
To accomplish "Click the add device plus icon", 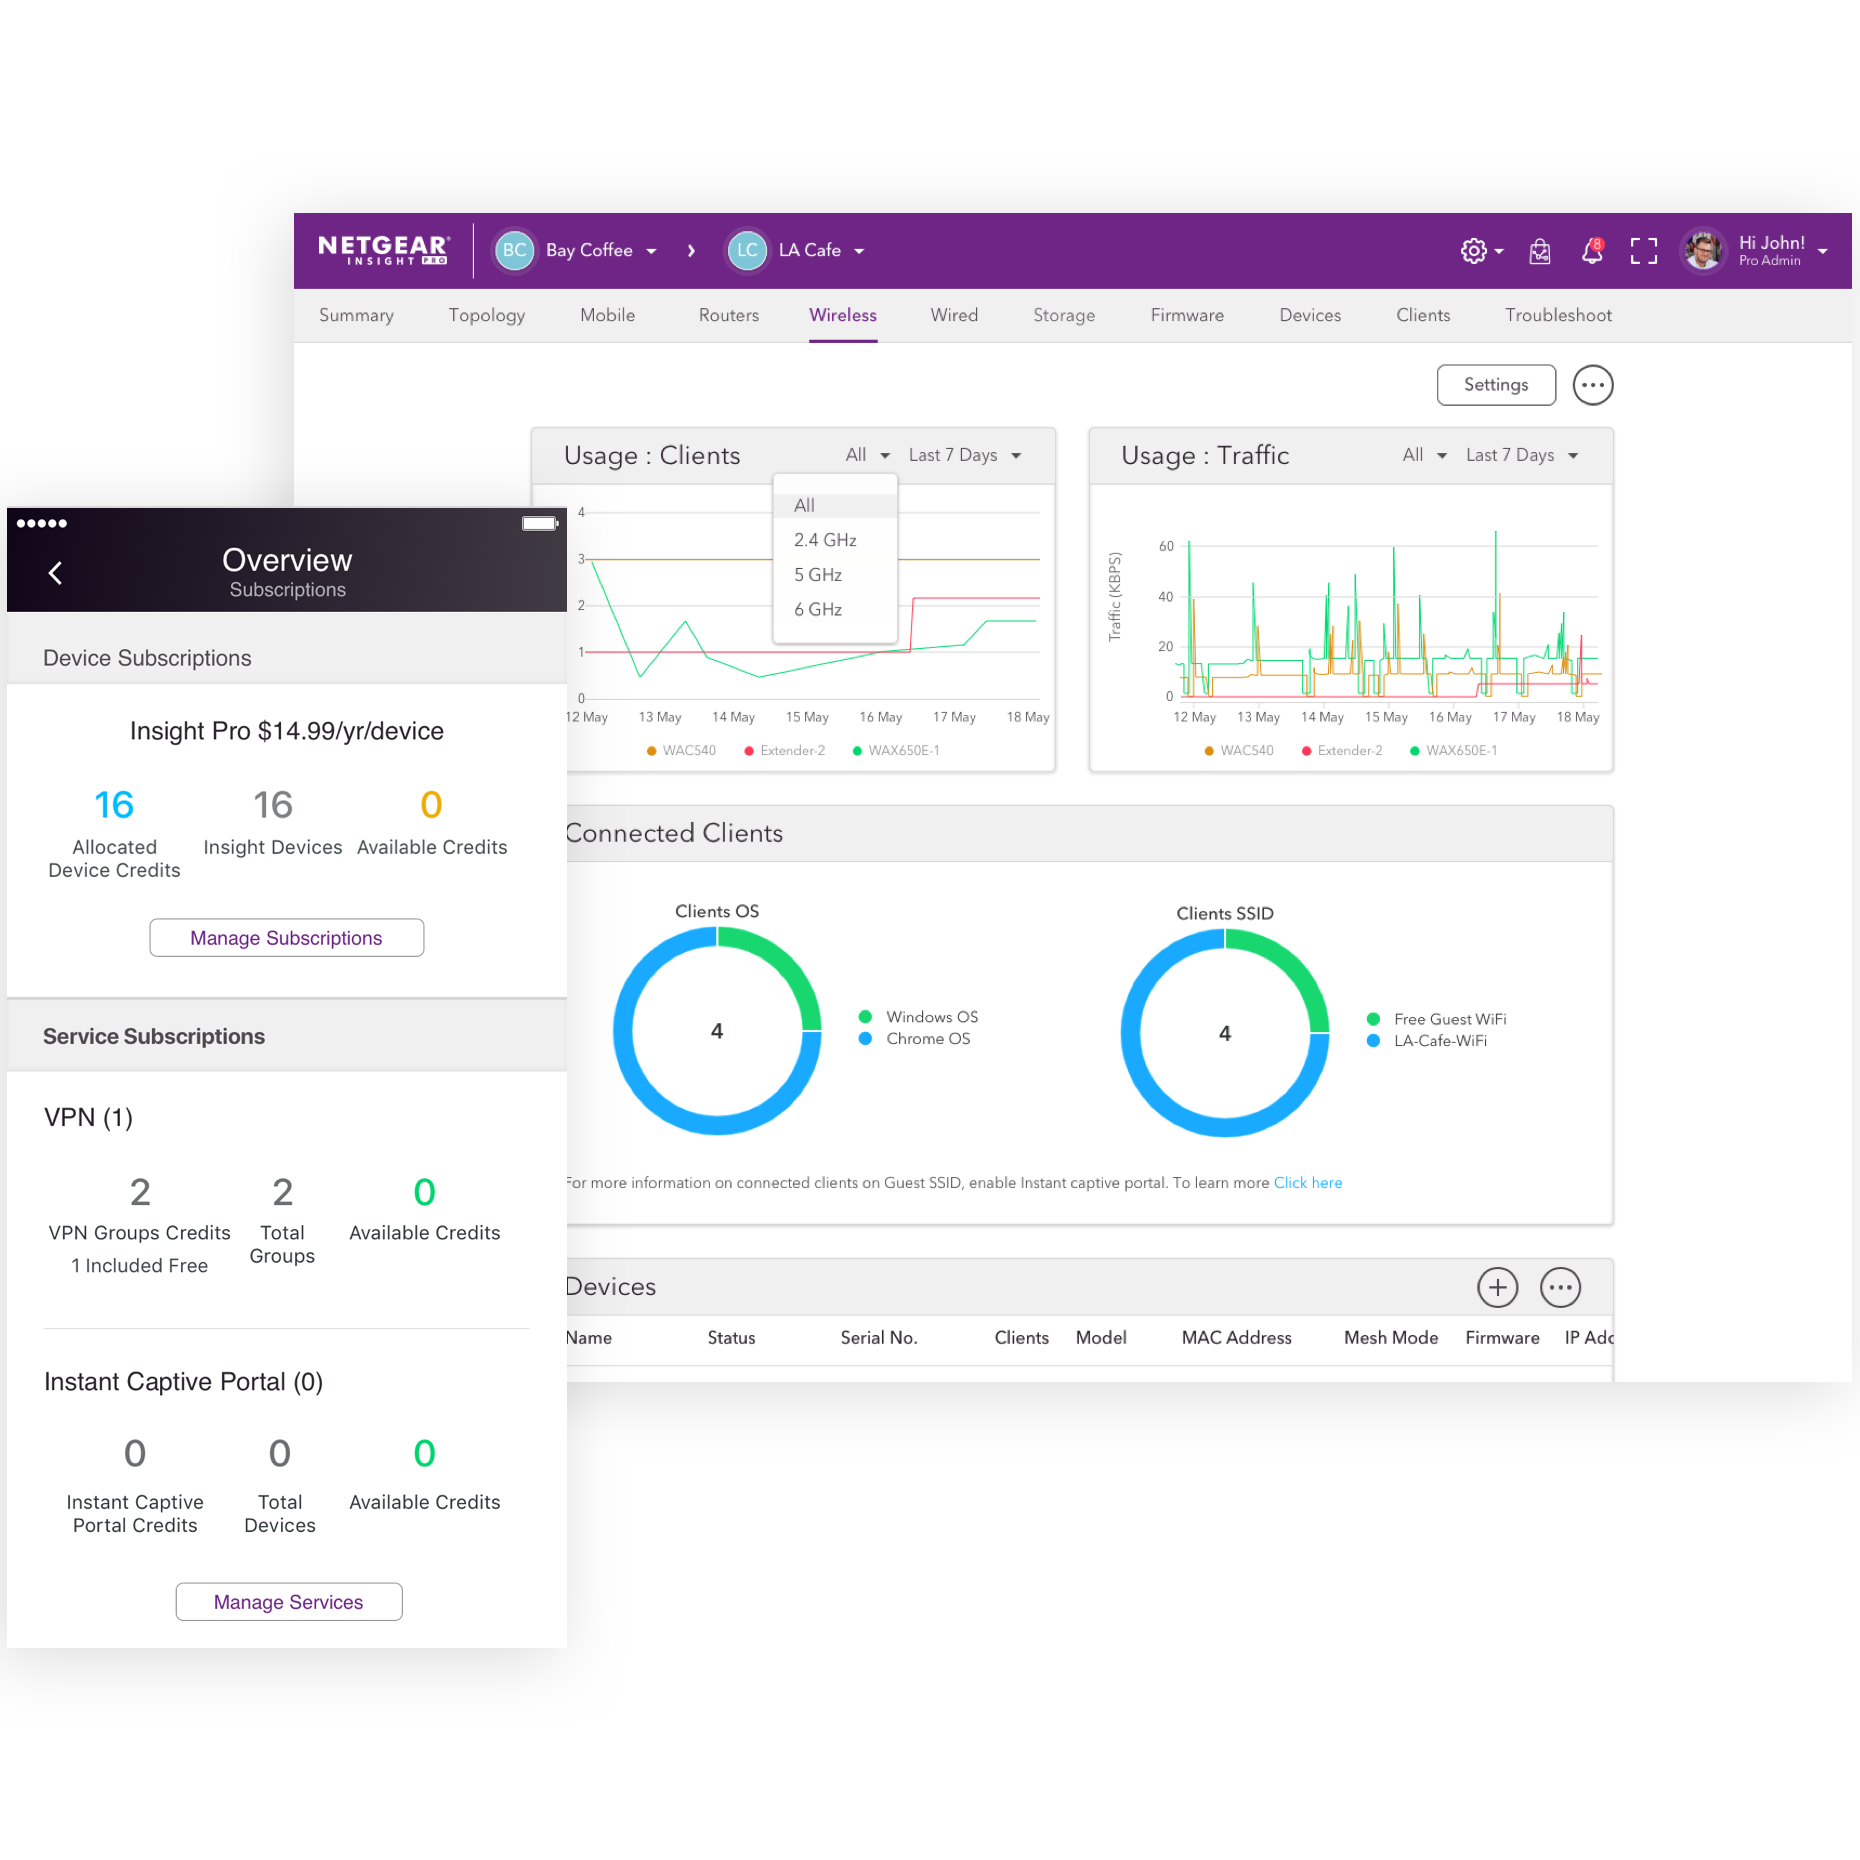I will 1497,1287.
